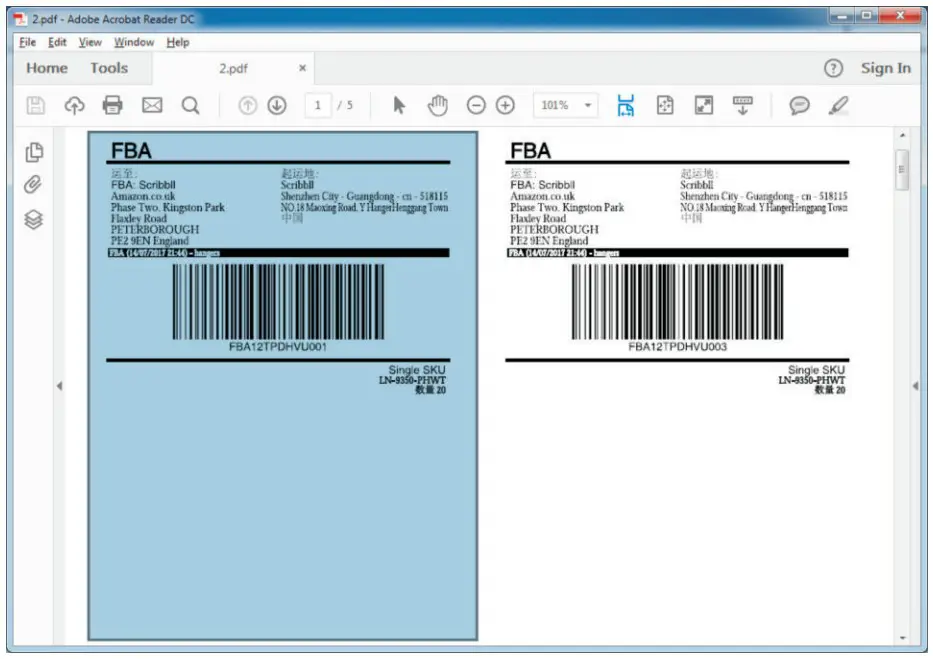
Task: Switch to the Tools tab
Action: click(109, 68)
